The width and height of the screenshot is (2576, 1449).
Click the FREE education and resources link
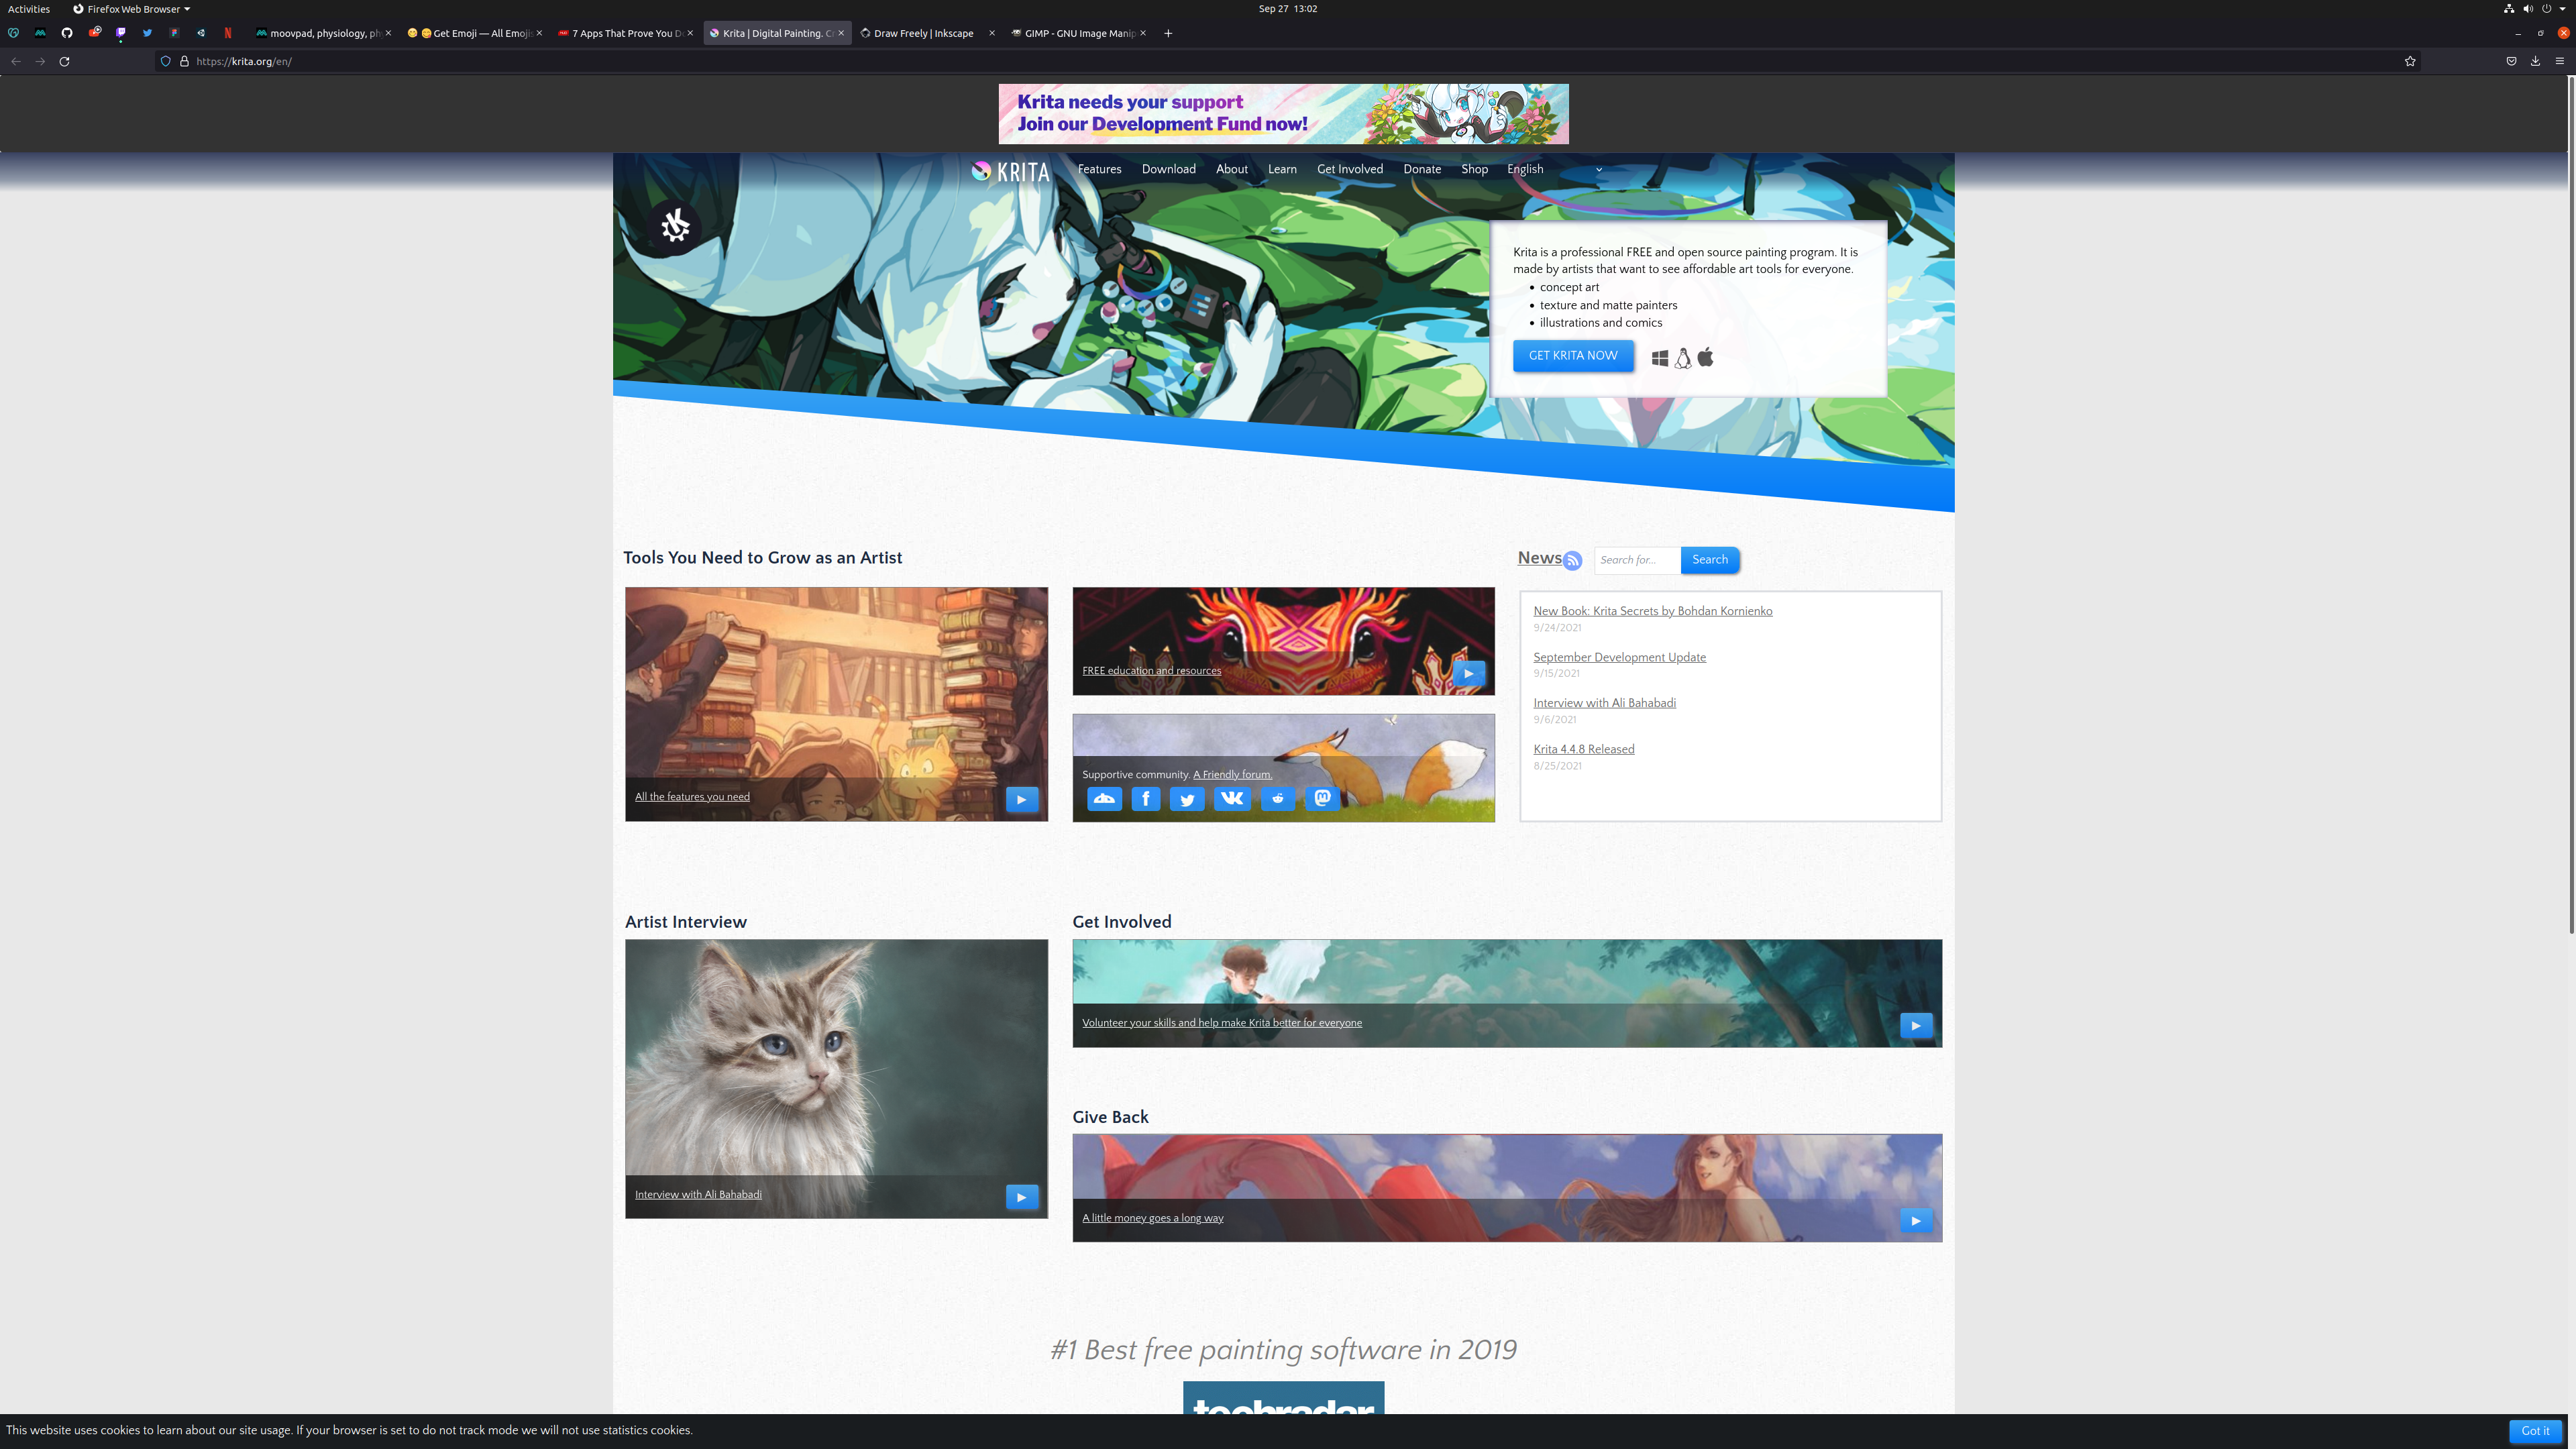click(x=1151, y=670)
